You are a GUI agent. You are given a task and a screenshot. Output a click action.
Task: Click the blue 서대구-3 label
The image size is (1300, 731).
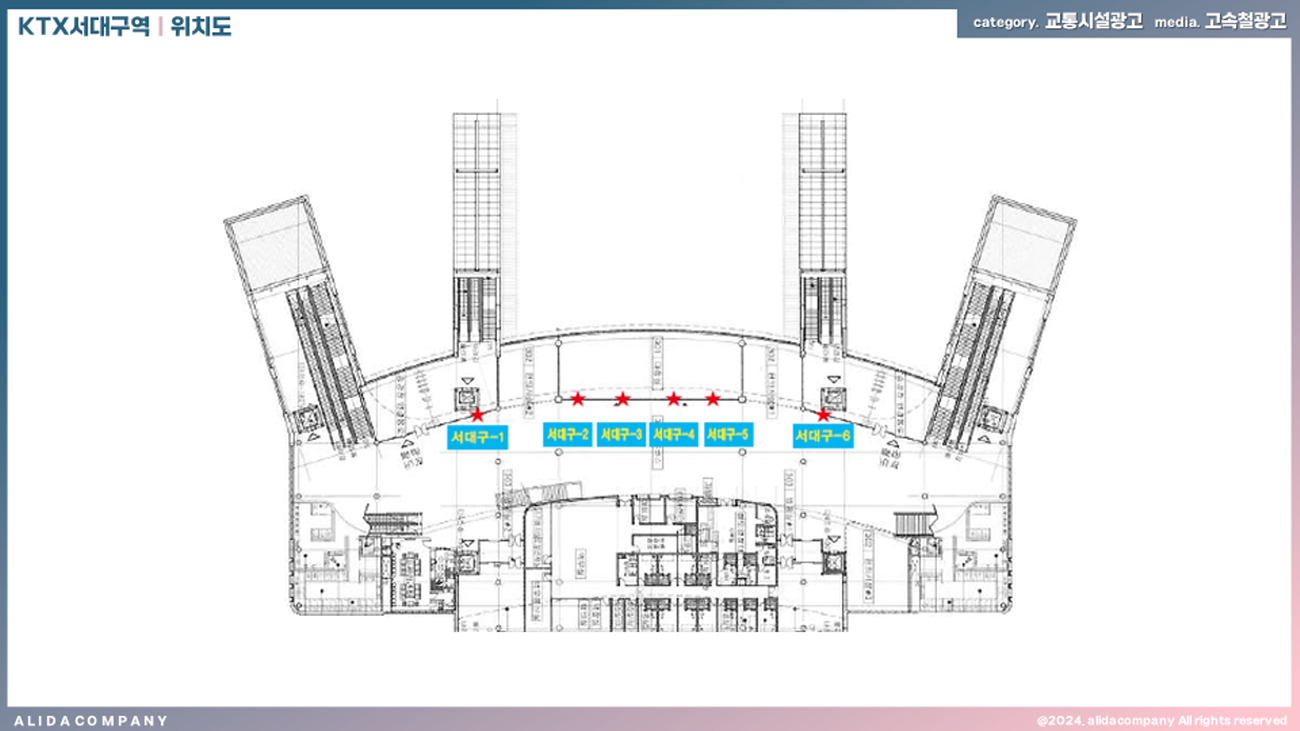click(621, 435)
